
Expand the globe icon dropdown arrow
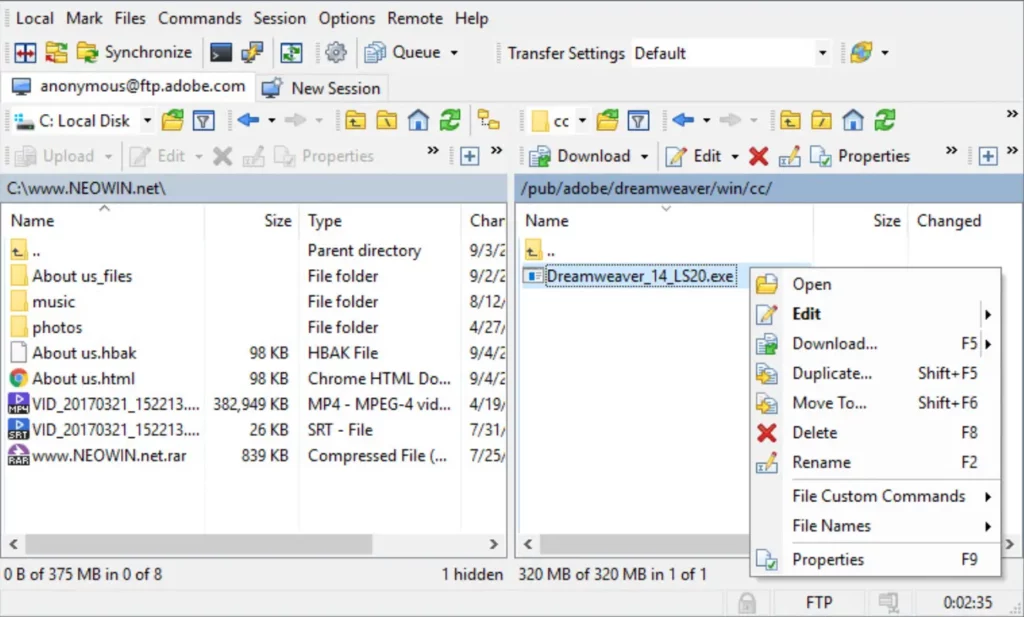885,52
